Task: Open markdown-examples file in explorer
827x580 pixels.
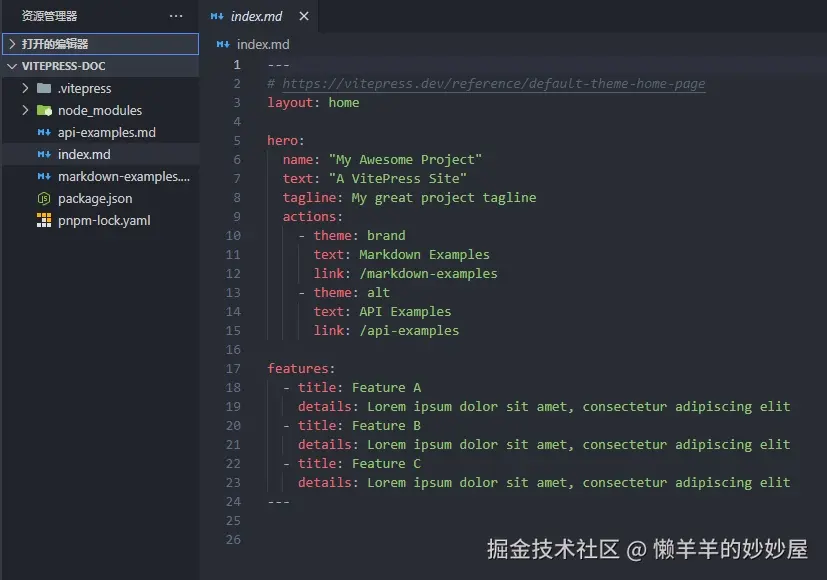Action: (124, 177)
